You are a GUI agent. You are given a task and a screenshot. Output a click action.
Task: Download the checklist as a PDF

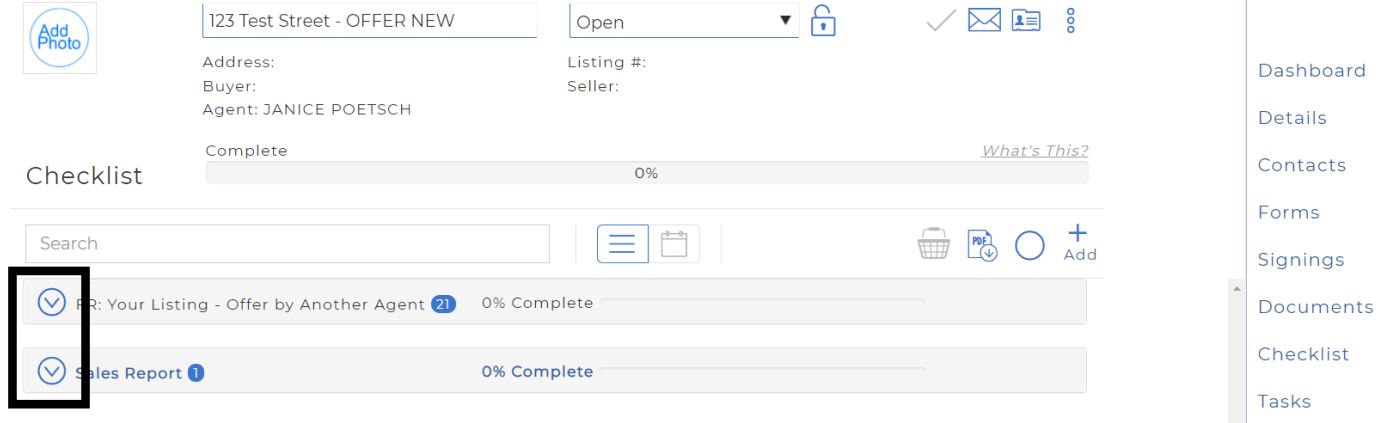coord(983,245)
